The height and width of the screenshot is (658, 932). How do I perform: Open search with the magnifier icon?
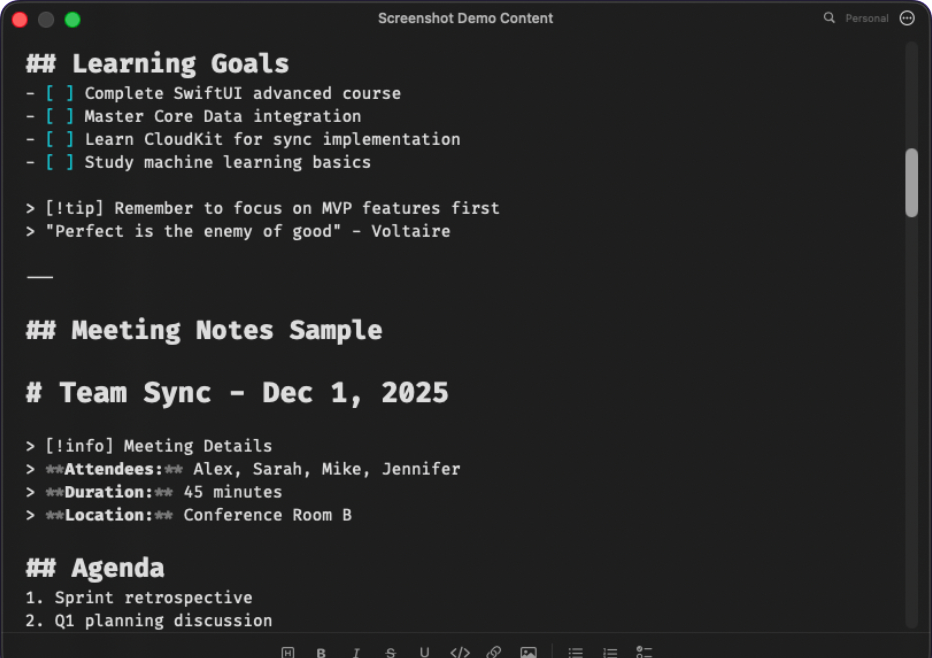(829, 18)
